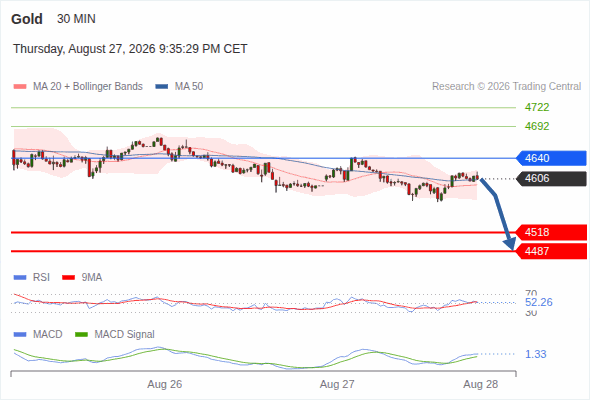Click the 9MA legend red swatch

click(x=68, y=278)
